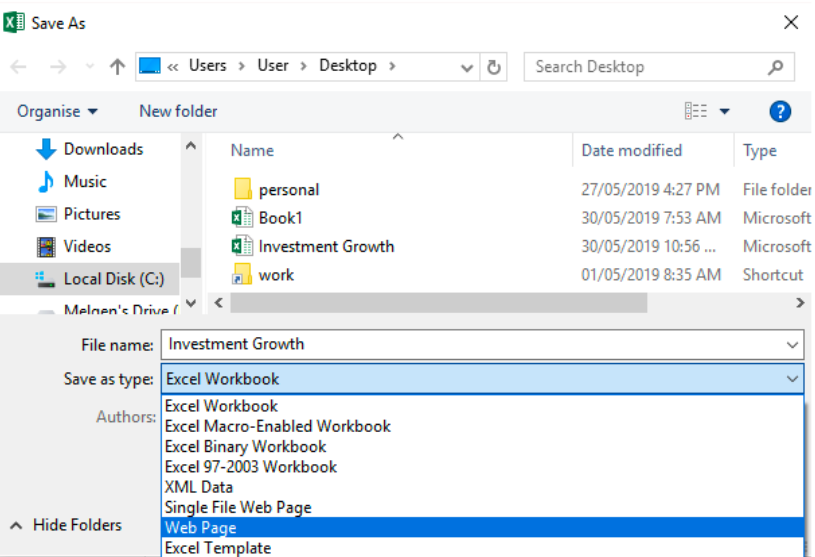Sort files by the Name column

point(252,151)
